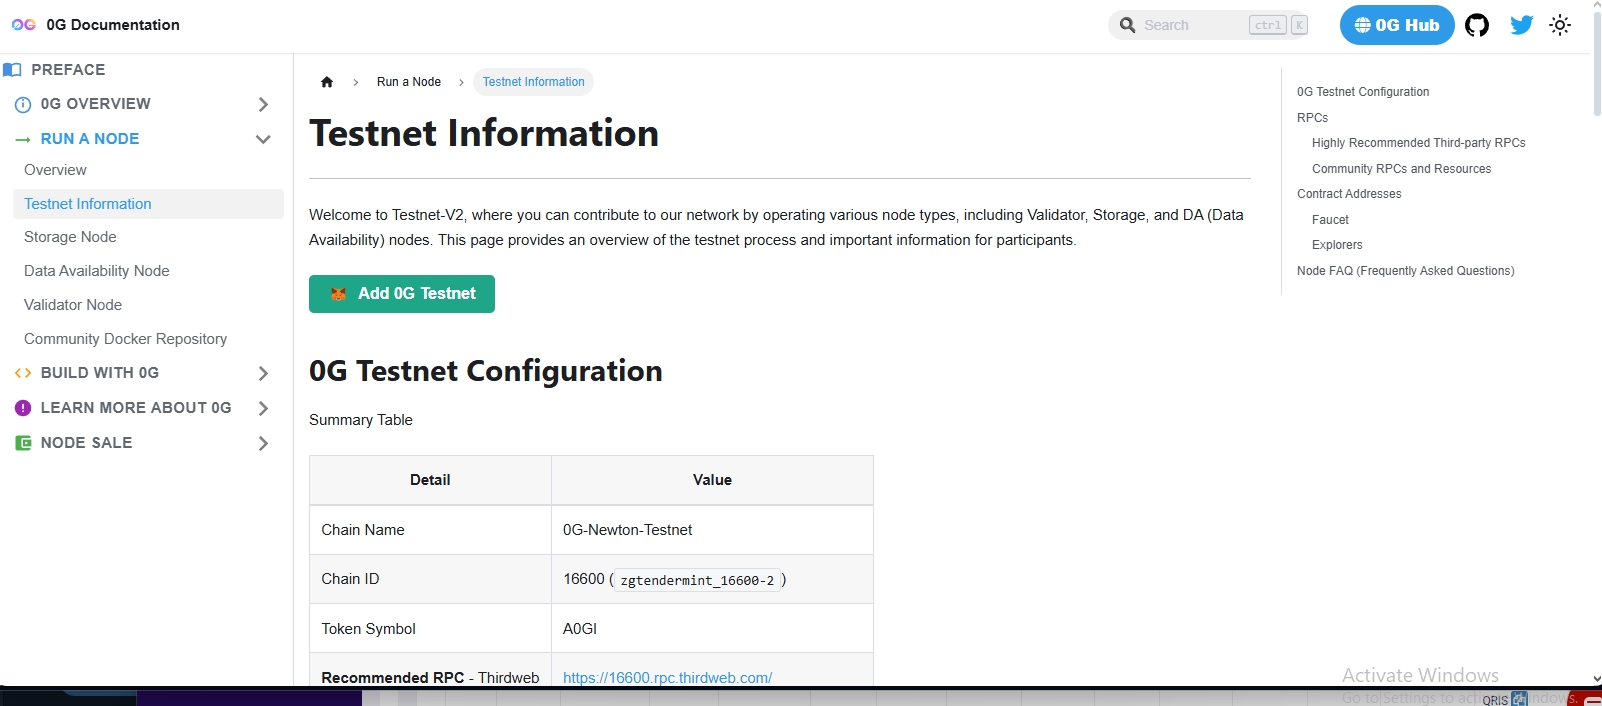Viewport: 1602px width, 706px height.
Task: Click the home breadcrumb icon
Action: click(x=327, y=82)
